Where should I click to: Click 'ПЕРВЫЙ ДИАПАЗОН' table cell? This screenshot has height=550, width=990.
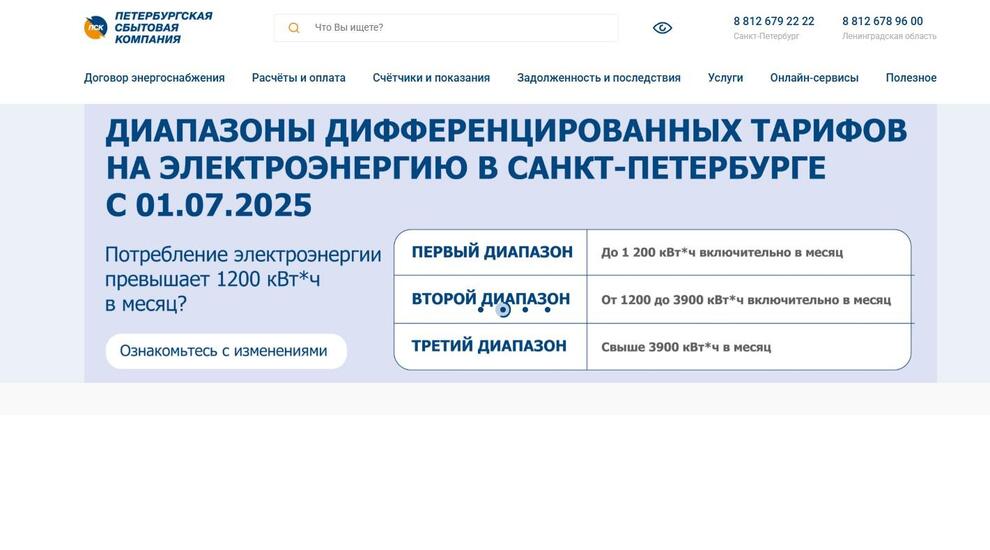click(491, 252)
